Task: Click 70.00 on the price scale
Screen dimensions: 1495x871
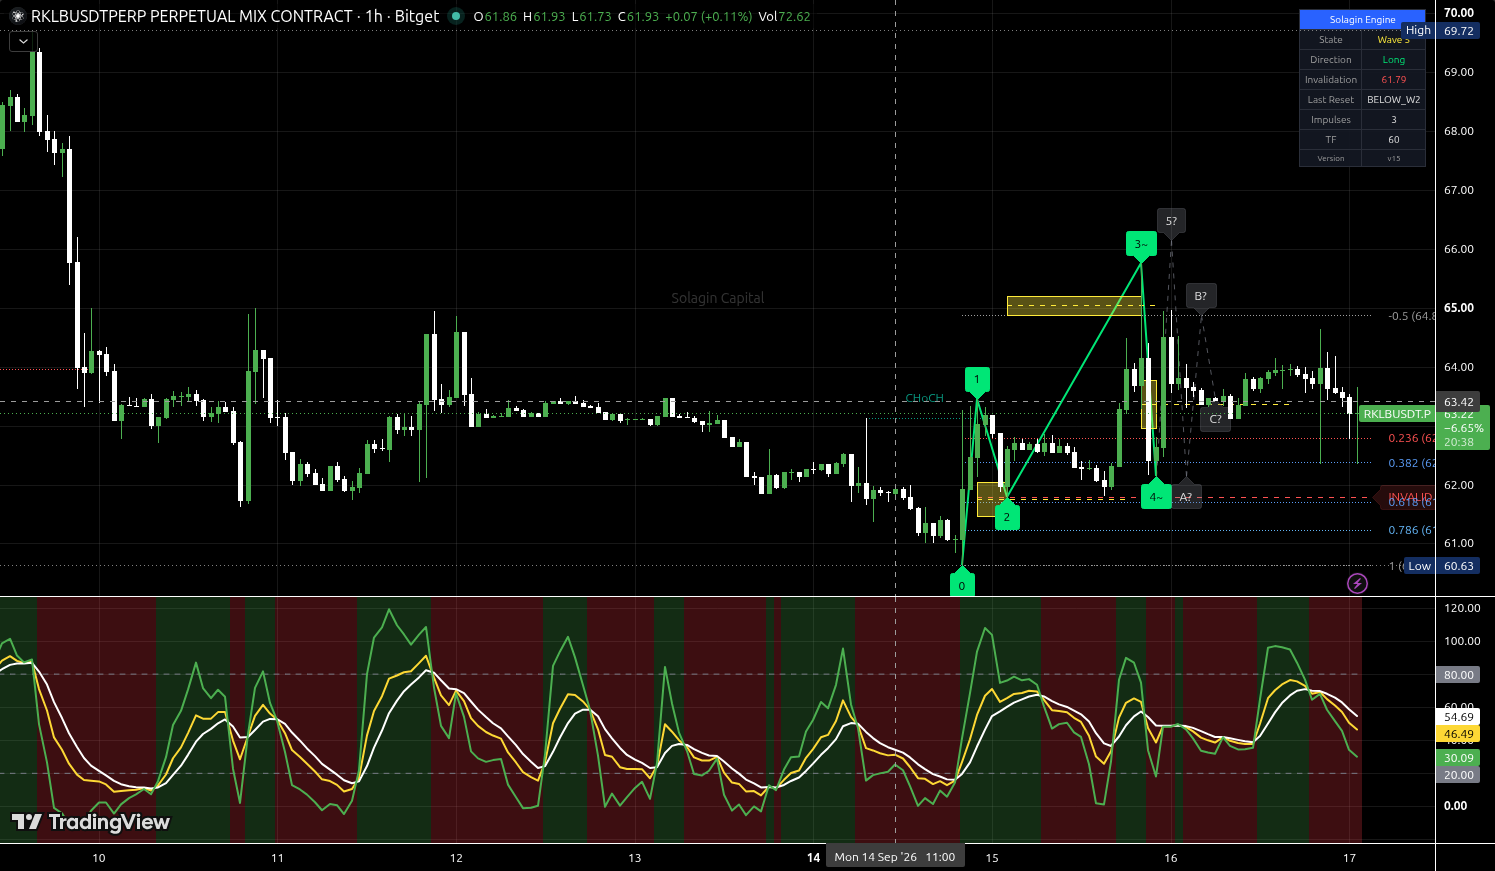Action: [1459, 13]
